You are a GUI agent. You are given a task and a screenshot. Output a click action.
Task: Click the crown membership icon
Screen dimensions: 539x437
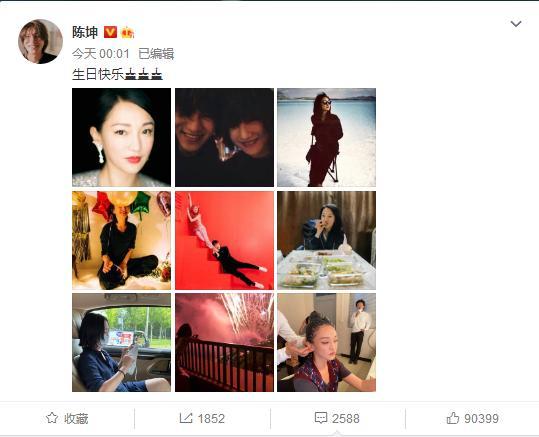128,33
